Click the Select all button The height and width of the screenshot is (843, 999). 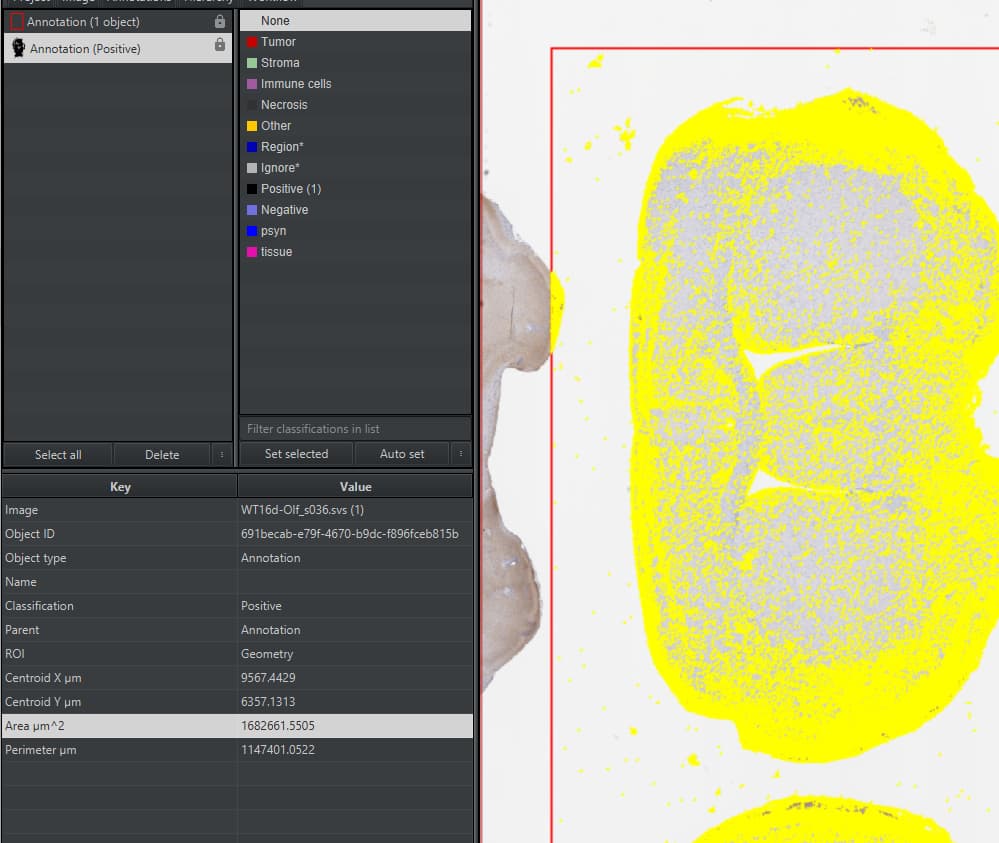56,454
